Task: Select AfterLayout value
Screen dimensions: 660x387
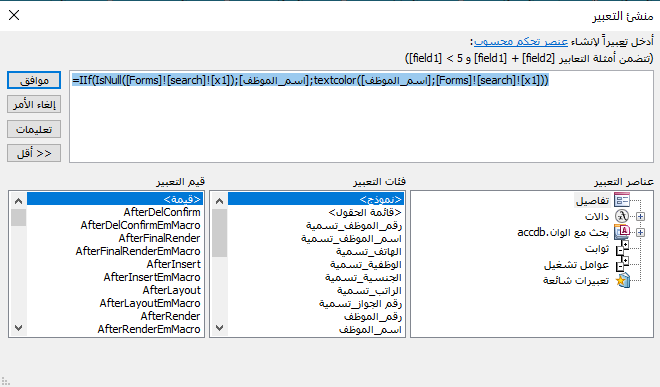Action: point(115,291)
